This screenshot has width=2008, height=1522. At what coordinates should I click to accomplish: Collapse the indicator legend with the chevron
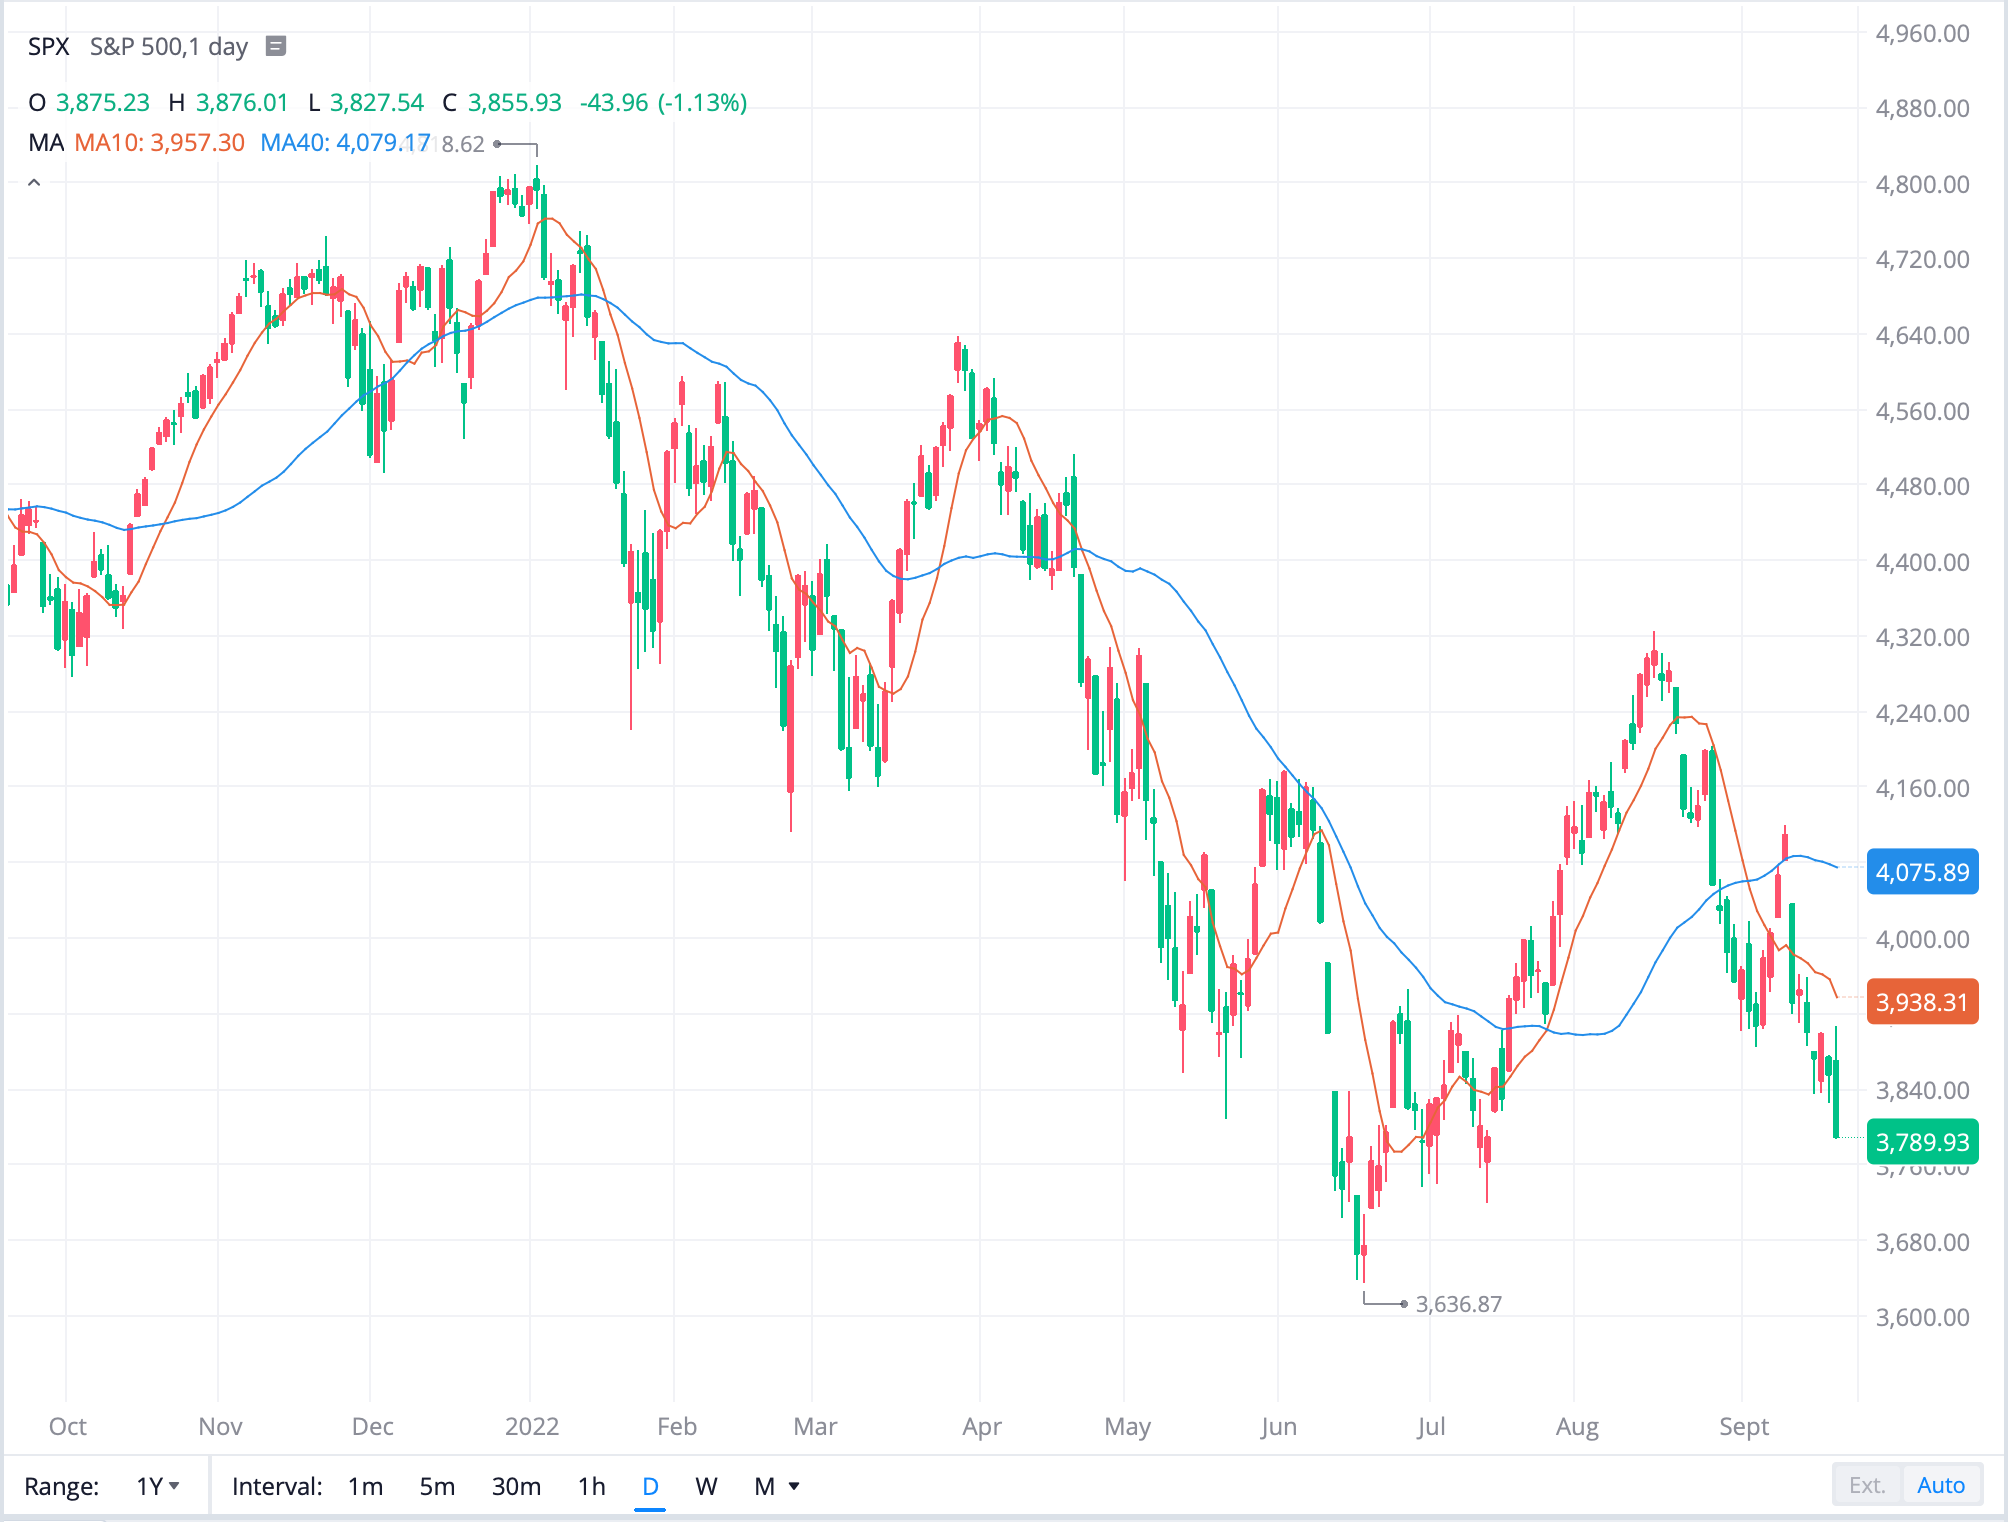[x=34, y=183]
